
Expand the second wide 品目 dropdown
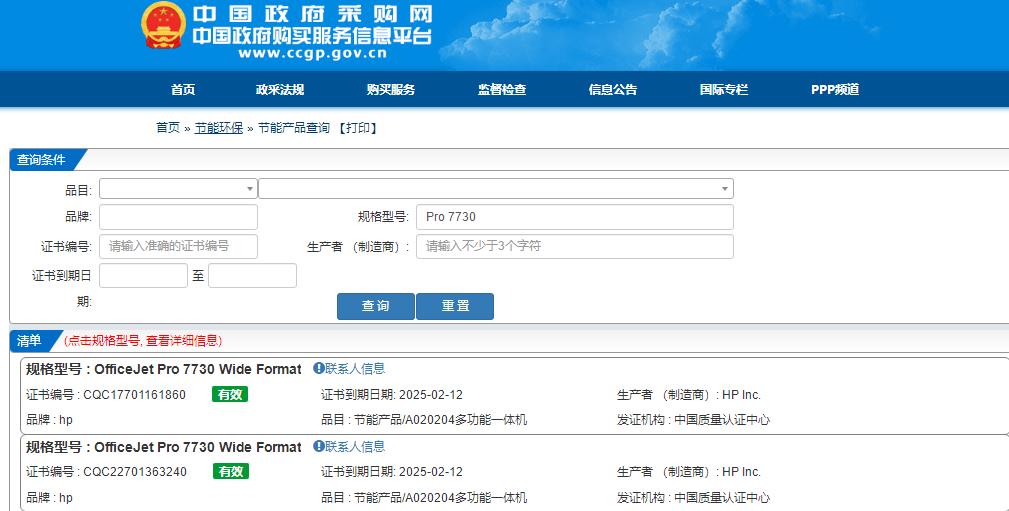[495, 189]
